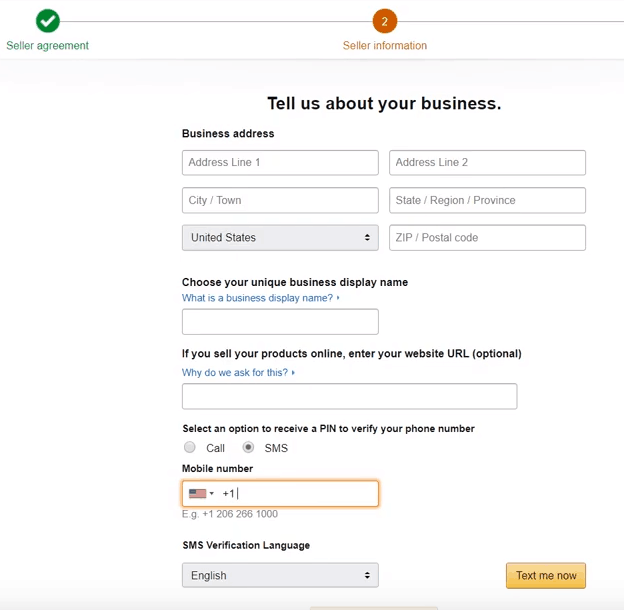Open 'What is a business display name?' link

258,298
